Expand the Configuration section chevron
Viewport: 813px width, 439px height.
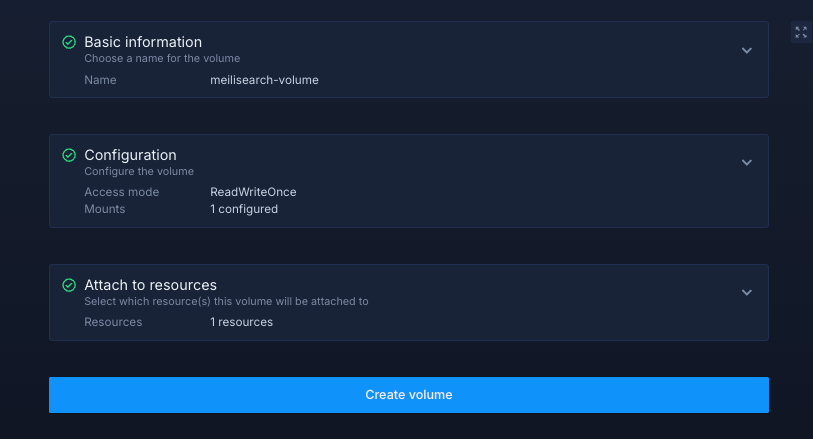746,163
